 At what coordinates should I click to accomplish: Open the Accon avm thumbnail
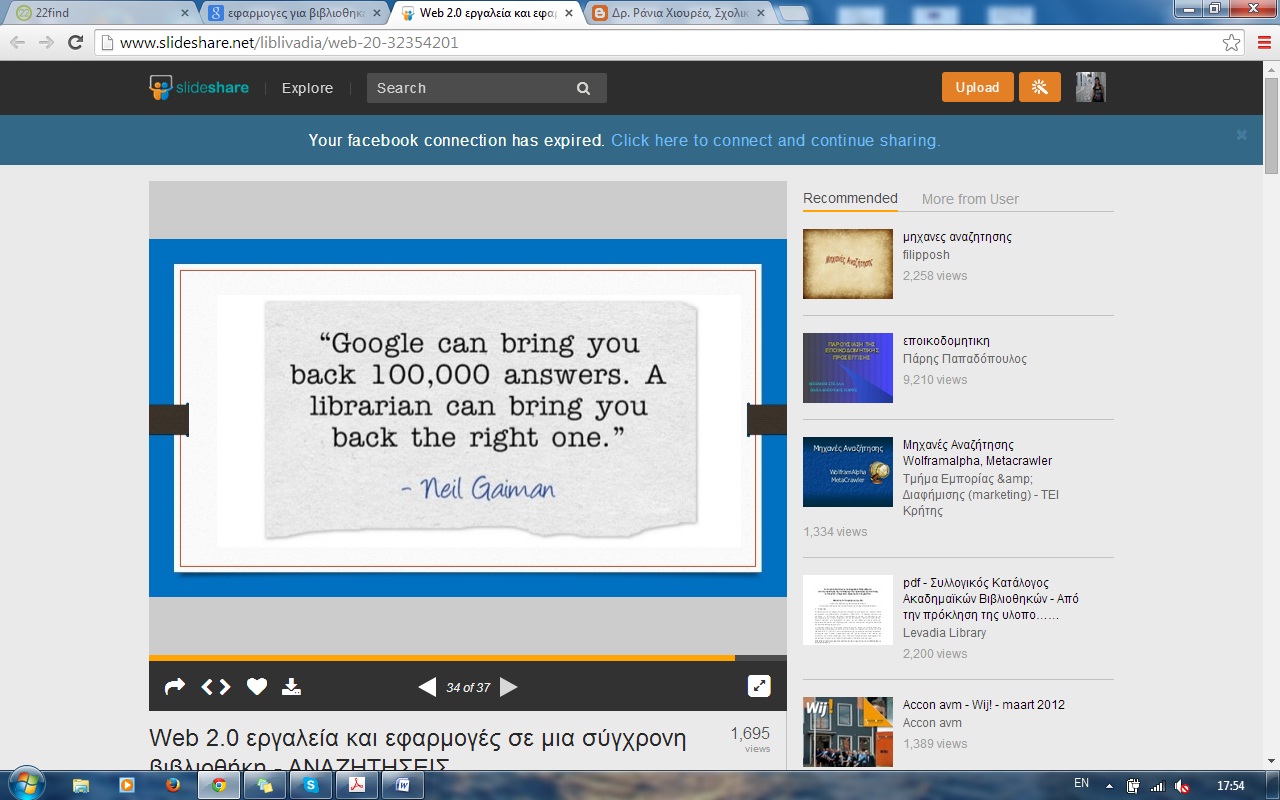coord(848,732)
